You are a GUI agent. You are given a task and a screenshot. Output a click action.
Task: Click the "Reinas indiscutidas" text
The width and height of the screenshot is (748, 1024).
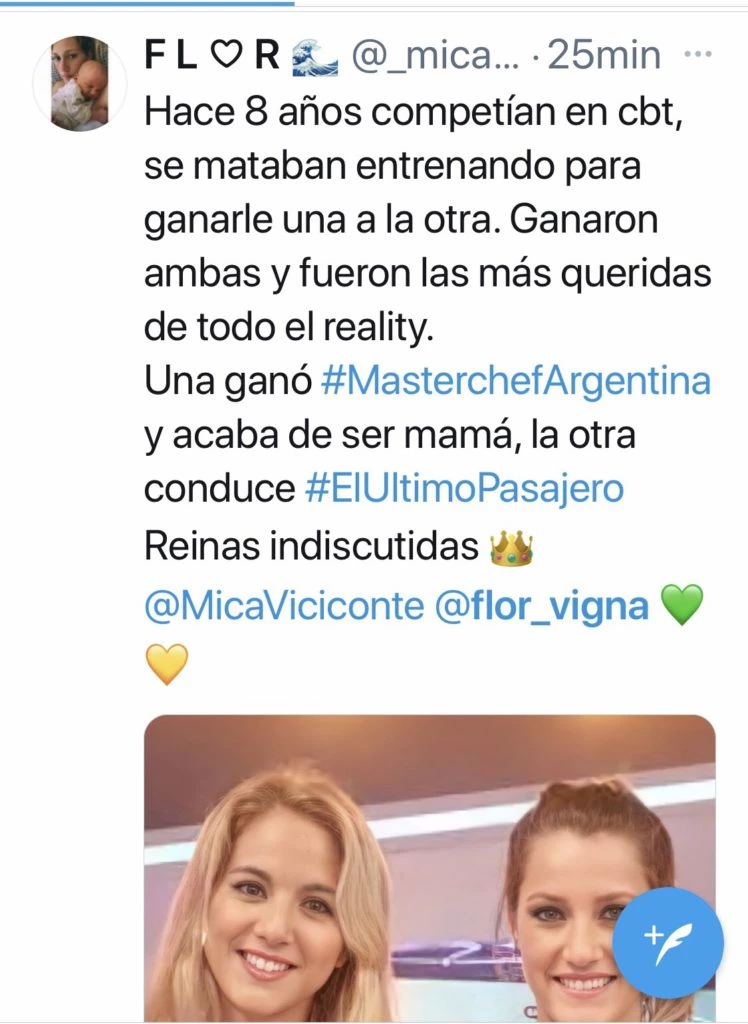[x=311, y=548]
